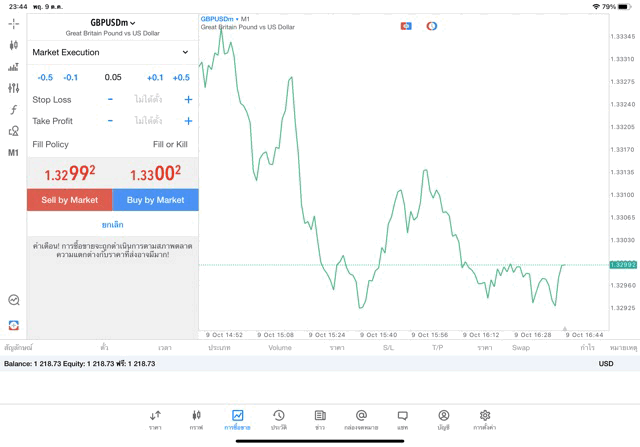Switch to the news (ข่าว) tab
This screenshot has width=640, height=447.
[320, 419]
